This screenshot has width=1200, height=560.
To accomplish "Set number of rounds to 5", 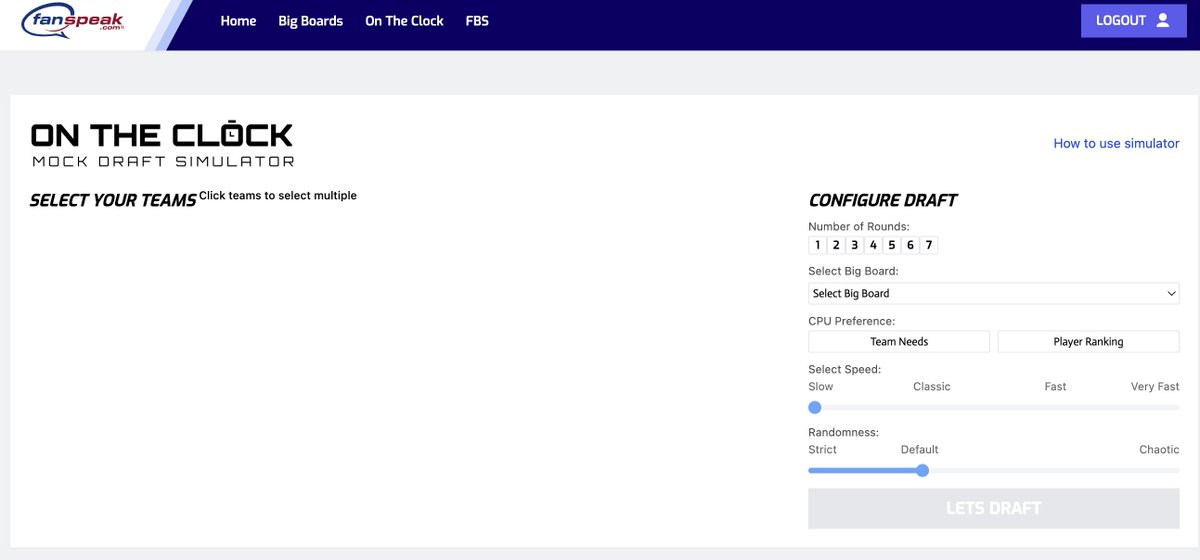I will pyautogui.click(x=891, y=245).
